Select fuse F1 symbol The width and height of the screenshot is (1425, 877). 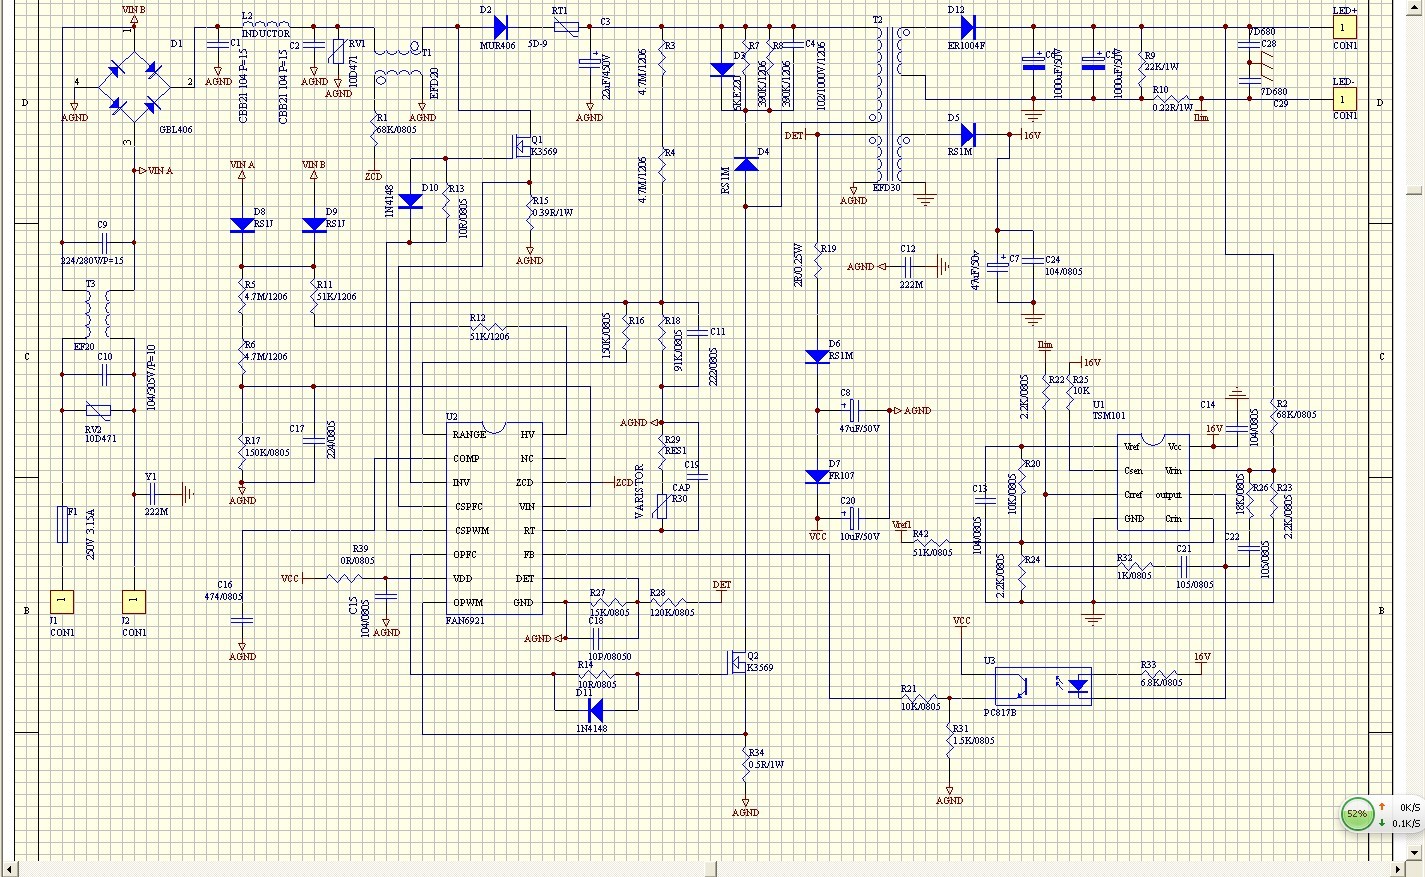[x=62, y=524]
